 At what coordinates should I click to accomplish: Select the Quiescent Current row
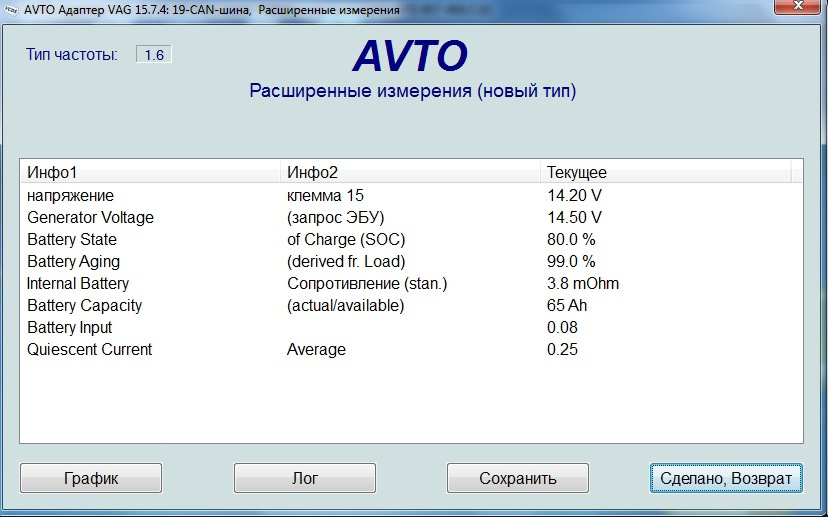[x=411, y=350]
